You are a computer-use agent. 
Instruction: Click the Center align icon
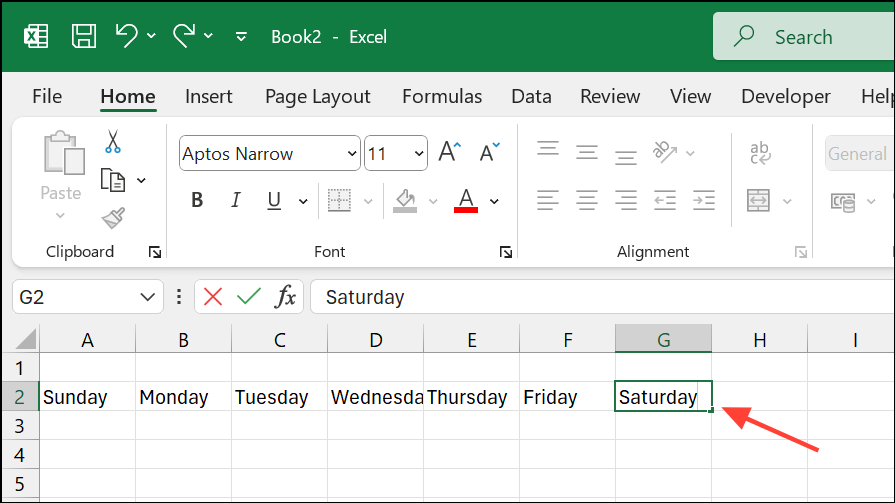point(587,200)
